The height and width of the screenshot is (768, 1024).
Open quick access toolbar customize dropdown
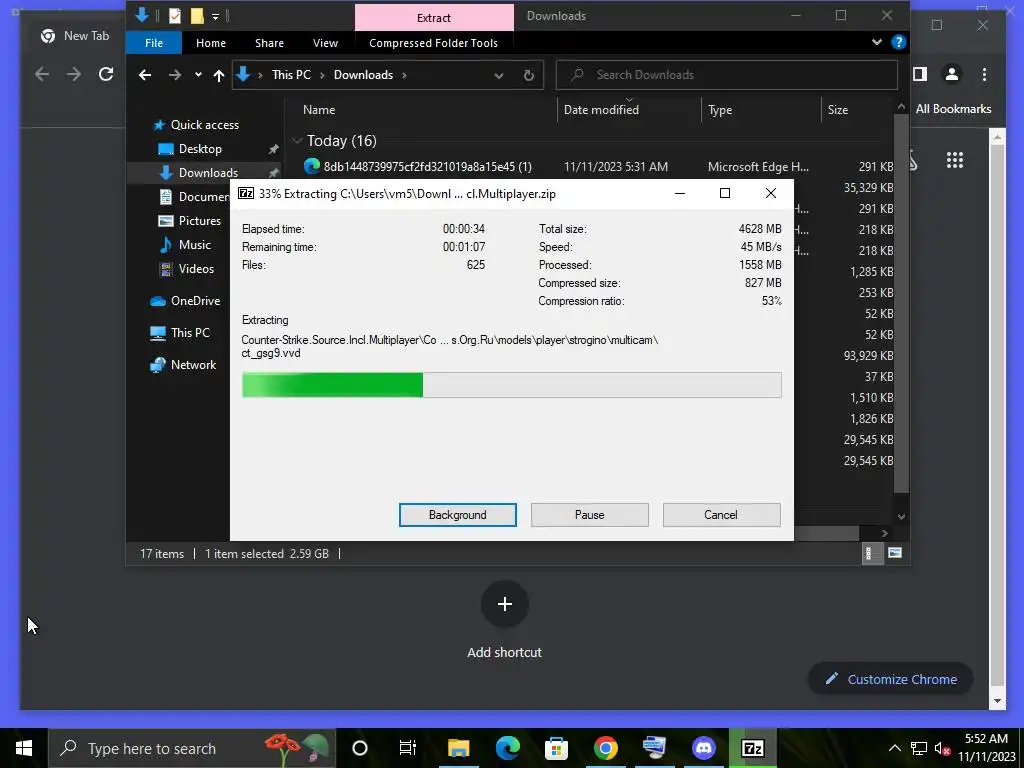coord(216,16)
